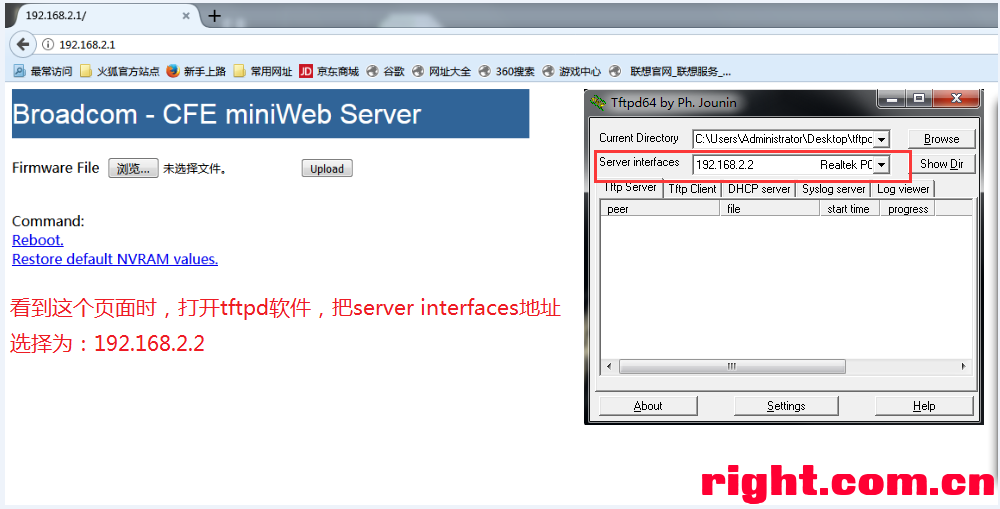Image resolution: width=1000 pixels, height=509 pixels.
Task: Expand Server interfaces dropdown arrow
Action: pyautogui.click(x=881, y=165)
